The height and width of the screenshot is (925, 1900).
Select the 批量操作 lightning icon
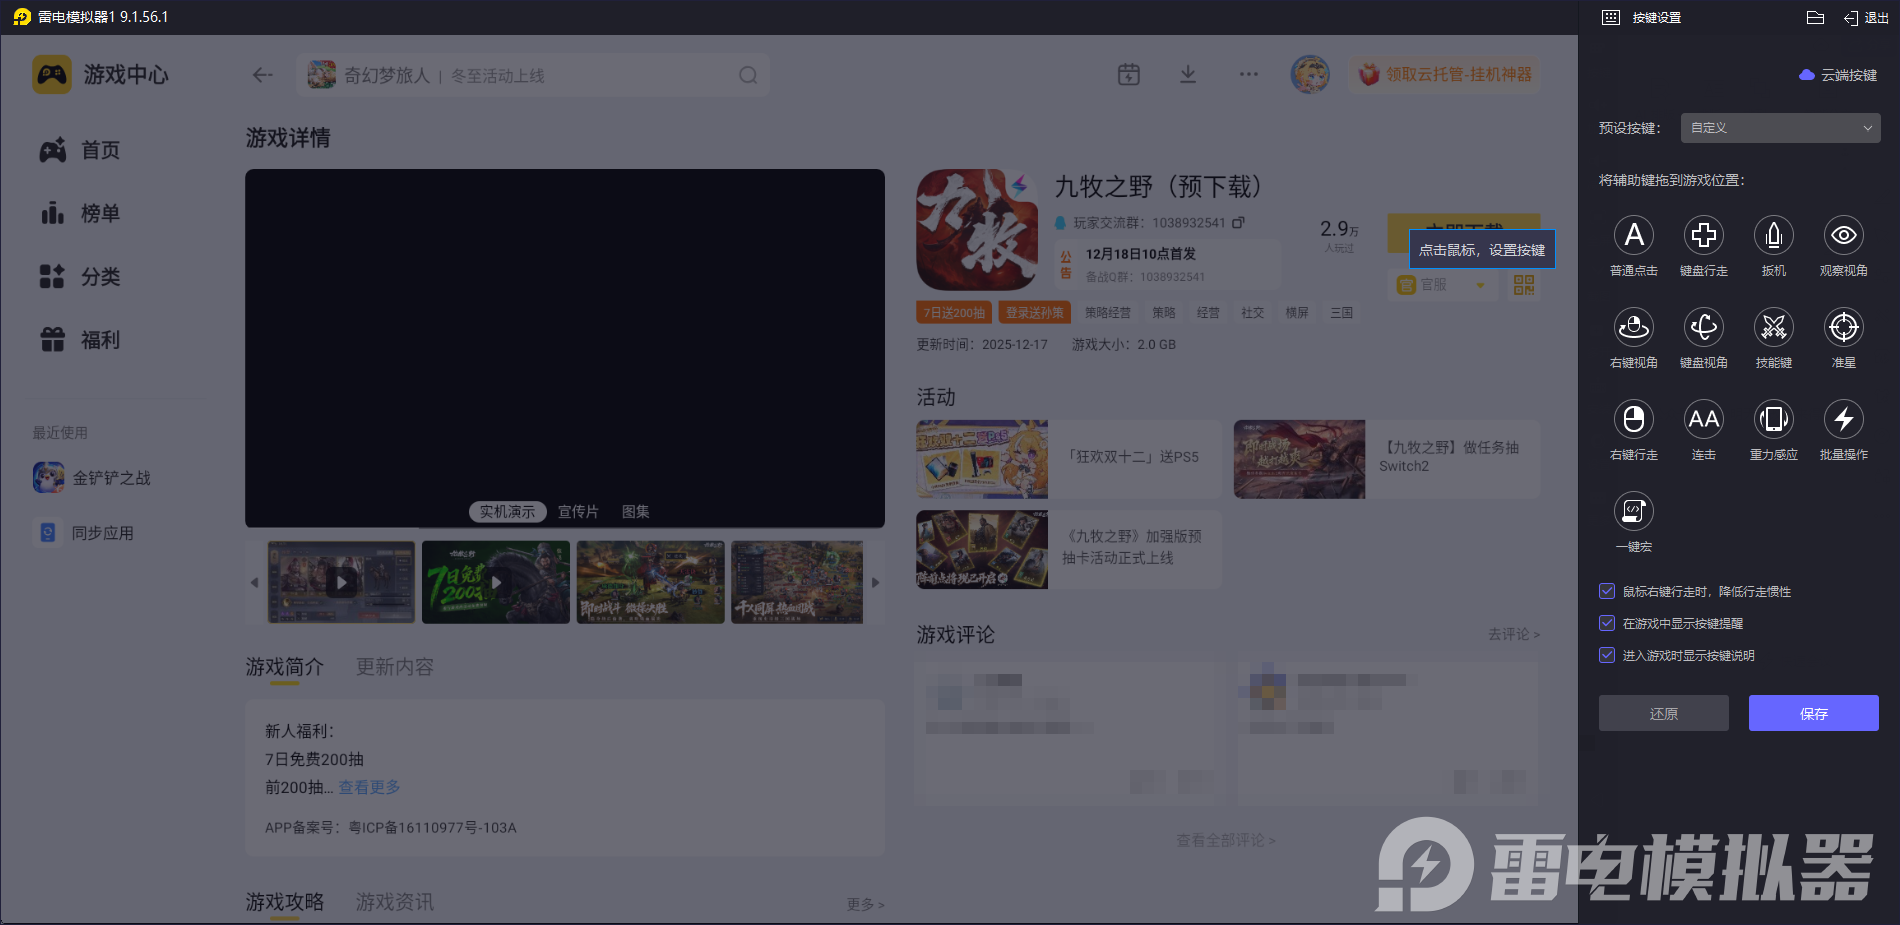pos(1844,419)
